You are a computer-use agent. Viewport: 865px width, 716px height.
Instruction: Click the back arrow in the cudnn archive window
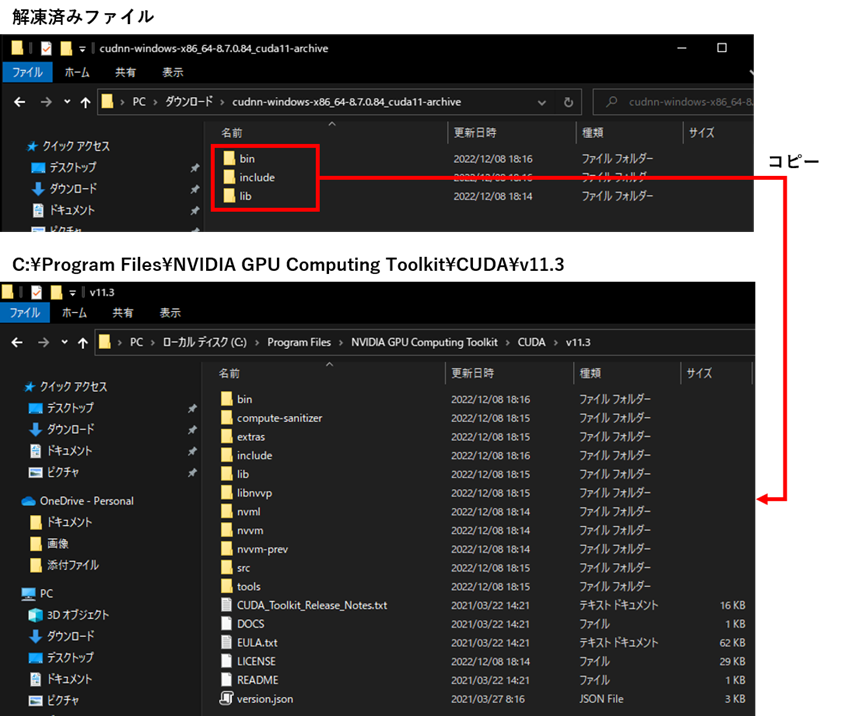click(x=20, y=102)
